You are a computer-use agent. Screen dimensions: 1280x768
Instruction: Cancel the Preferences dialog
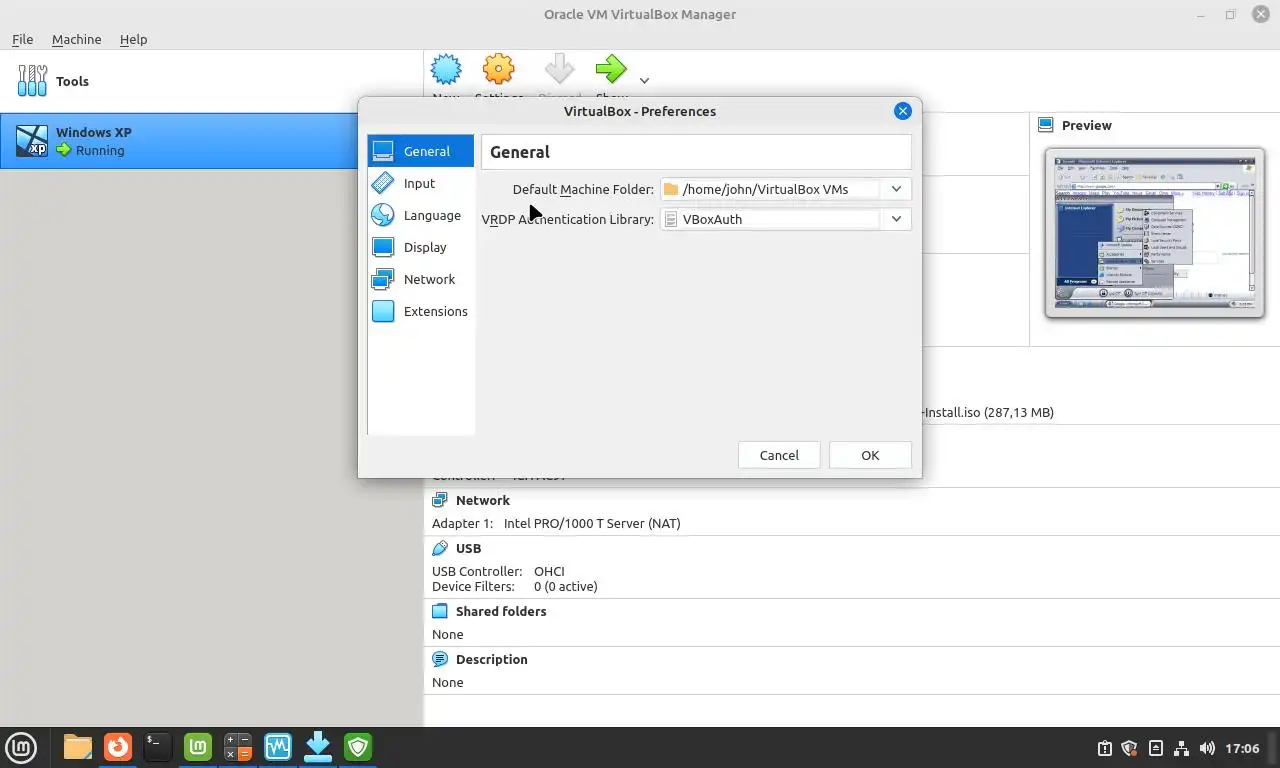click(779, 455)
